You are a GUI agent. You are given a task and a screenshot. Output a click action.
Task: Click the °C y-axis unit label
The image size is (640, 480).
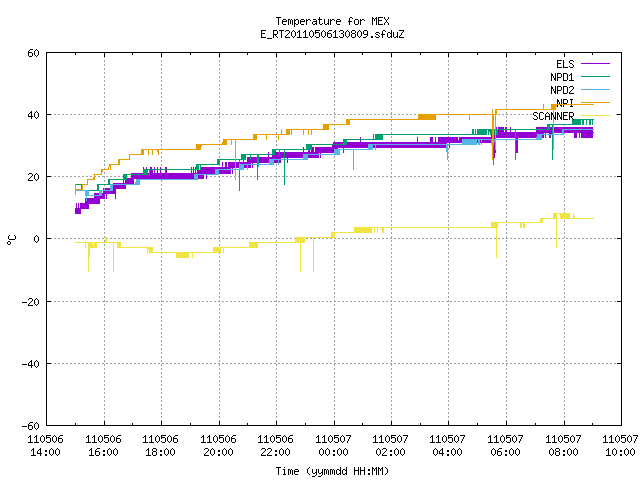point(12,240)
